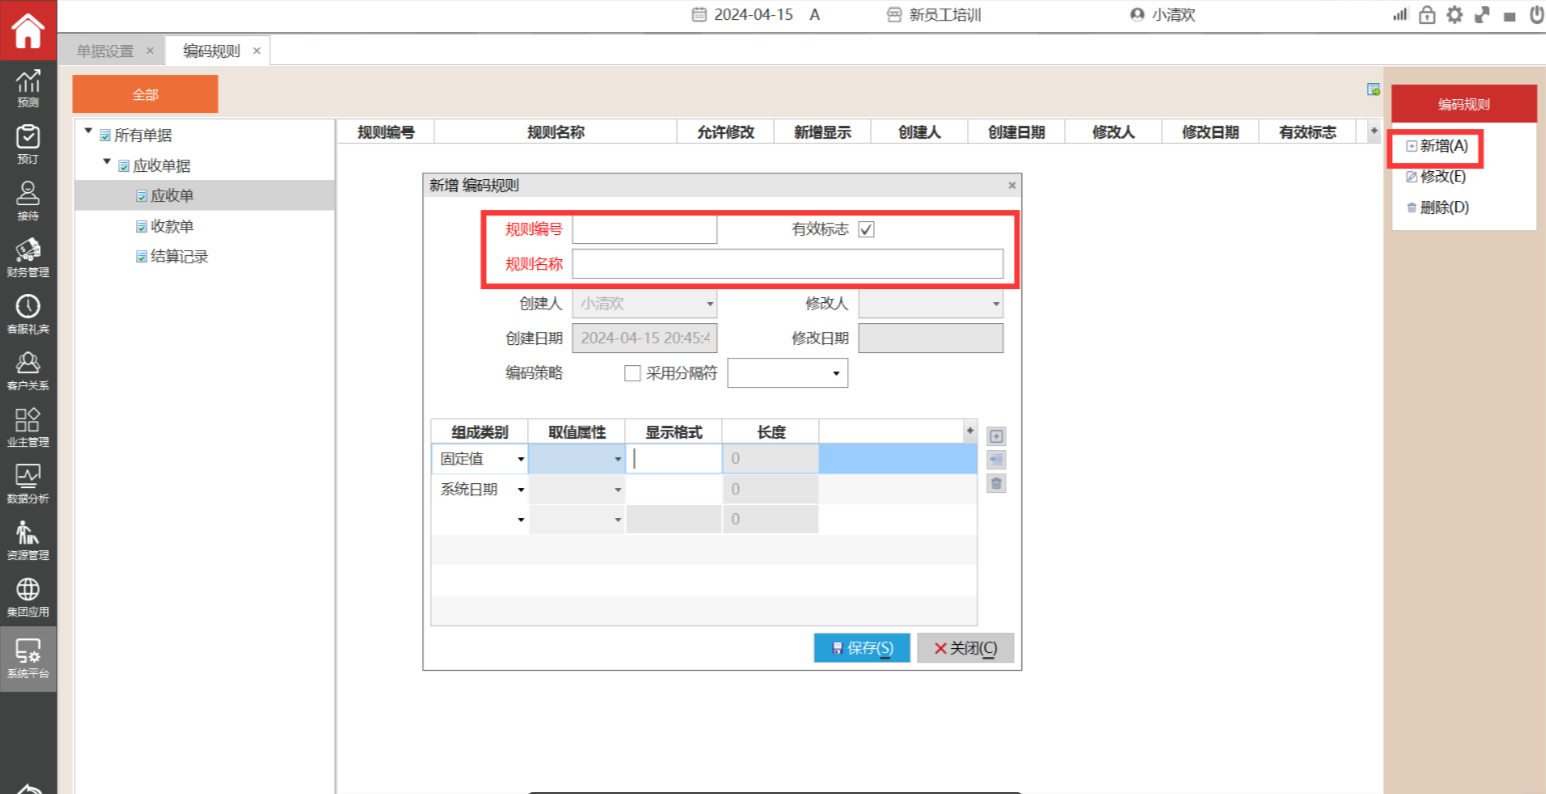Click the 规则名称 input field
This screenshot has height=794, width=1546.
point(787,264)
